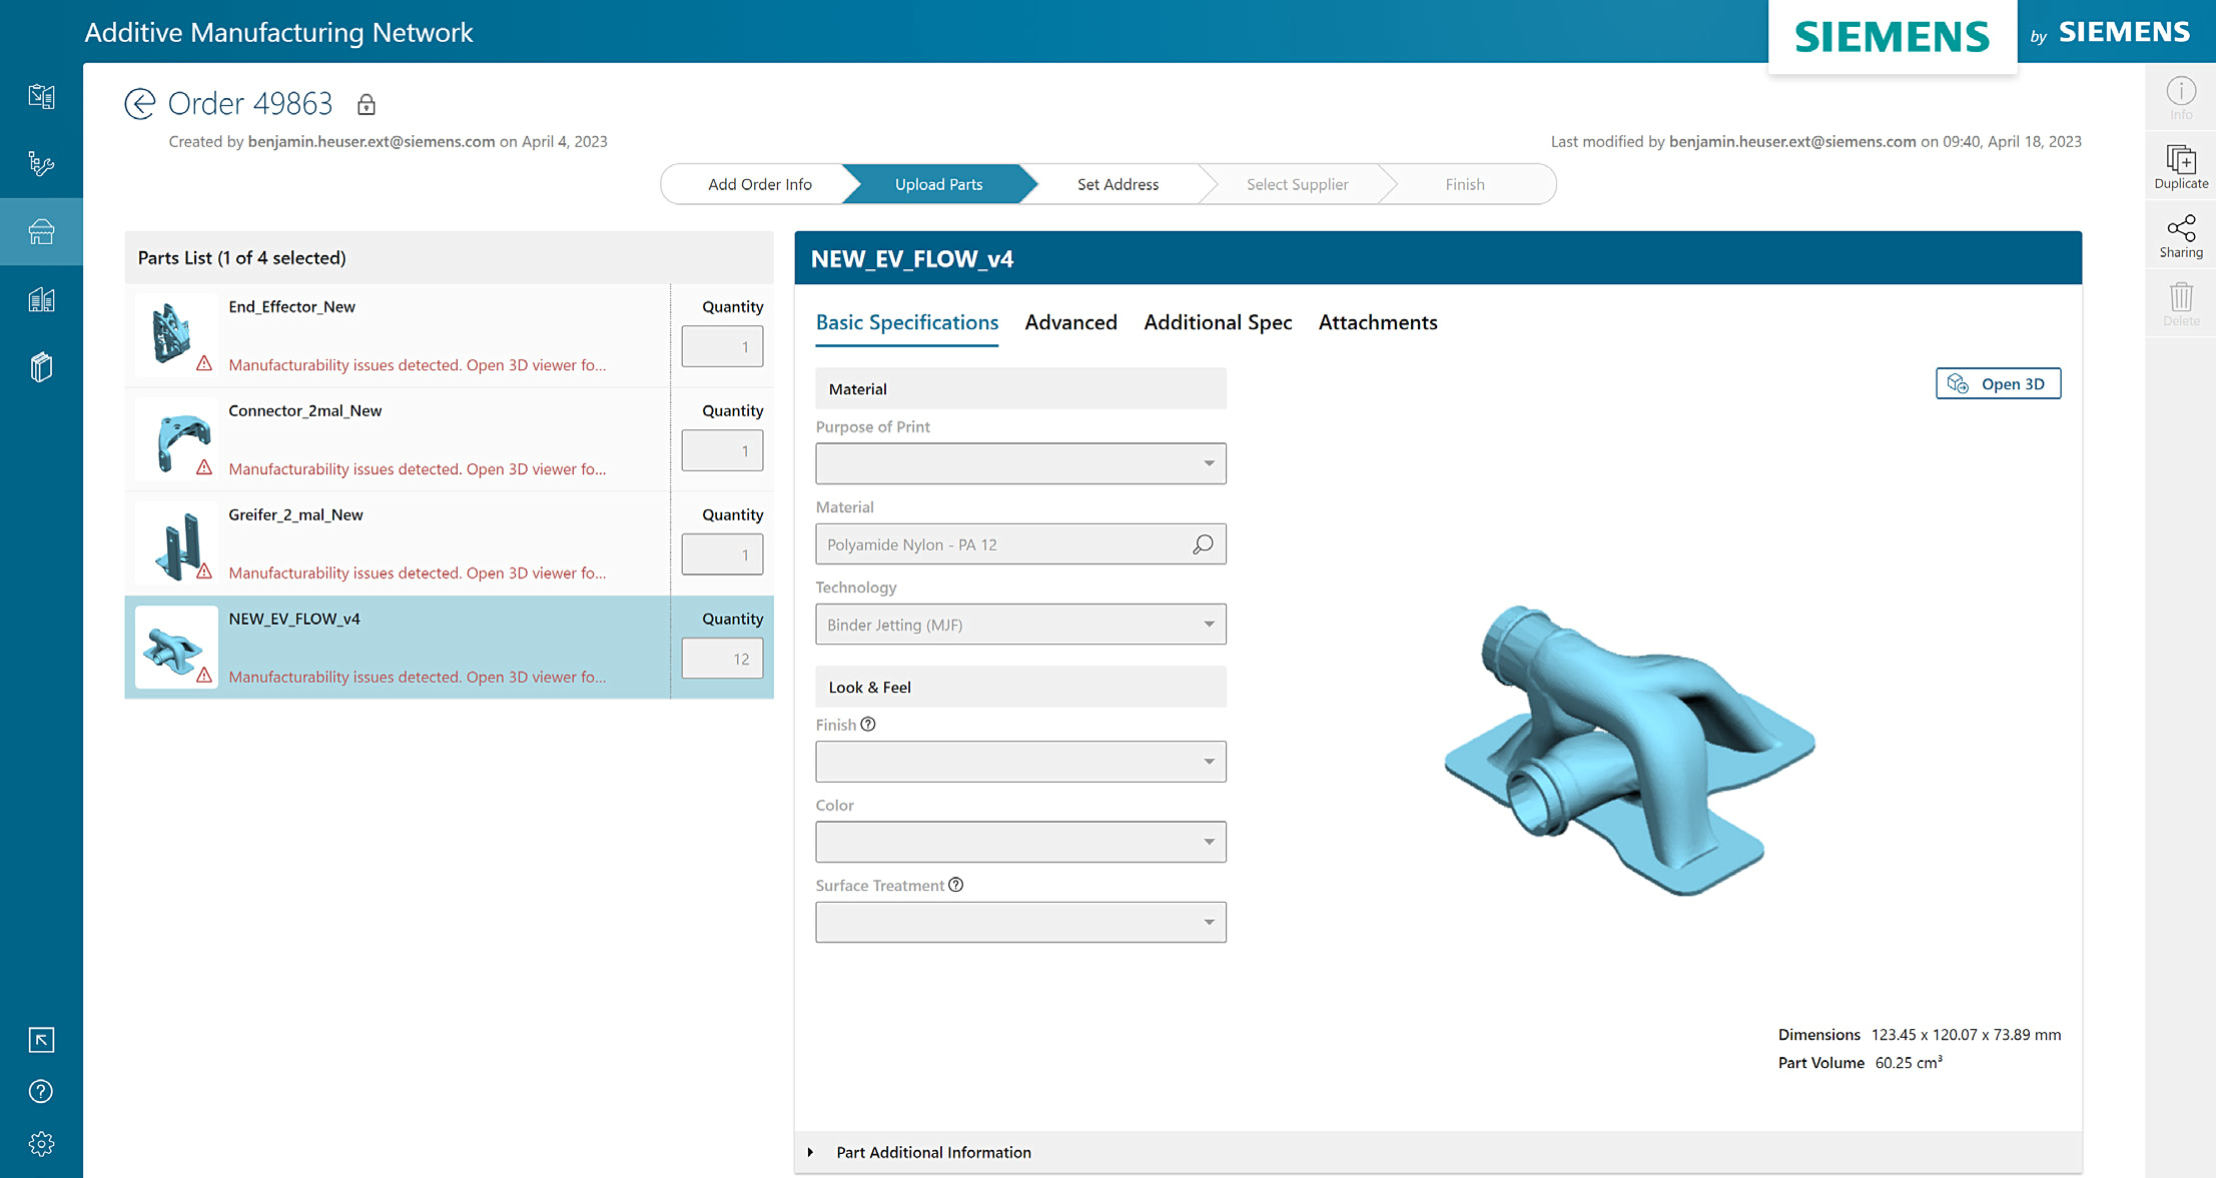Switch to the Advanced tab
2216x1178 pixels.
(x=1070, y=322)
